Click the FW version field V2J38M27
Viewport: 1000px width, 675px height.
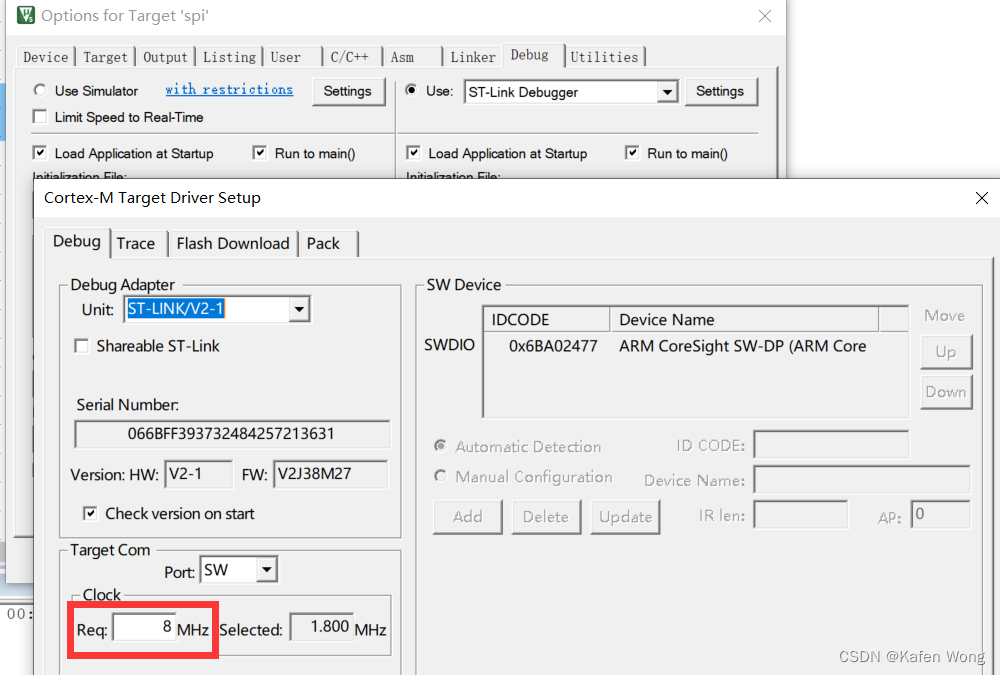[x=330, y=474]
